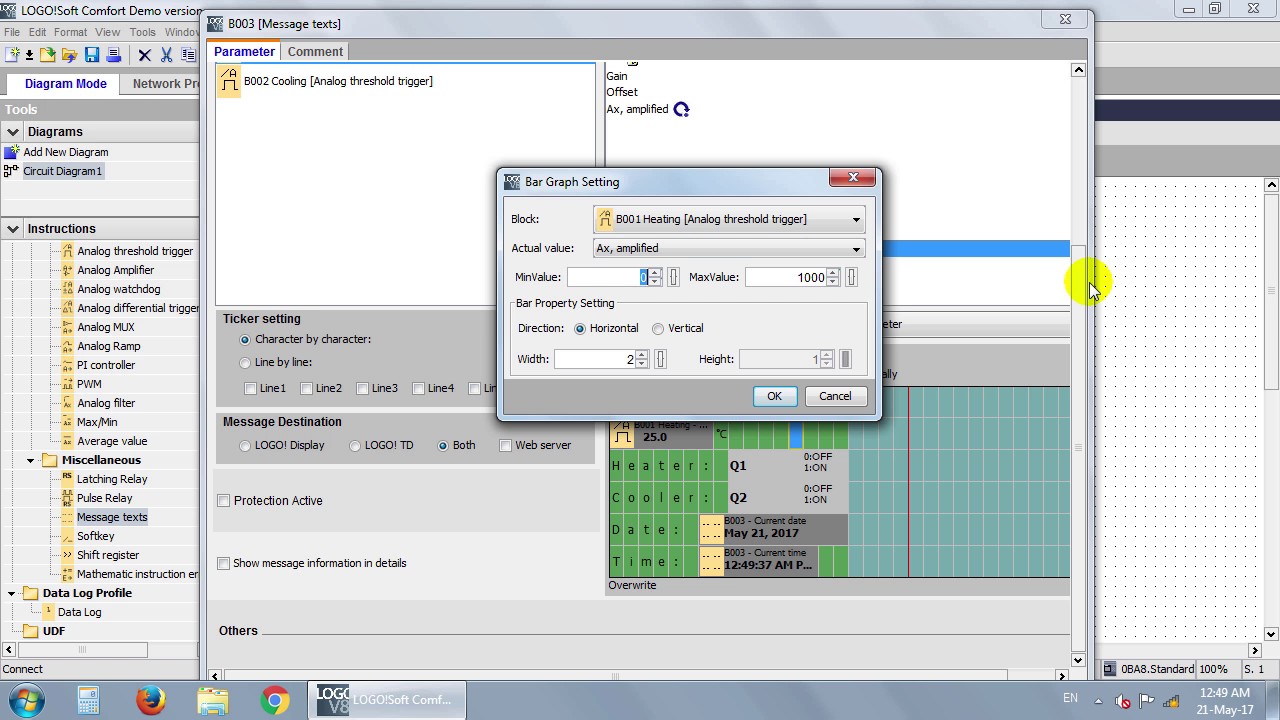Click OK in Bar Graph Setting
Viewport: 1280px width, 720px height.
774,396
